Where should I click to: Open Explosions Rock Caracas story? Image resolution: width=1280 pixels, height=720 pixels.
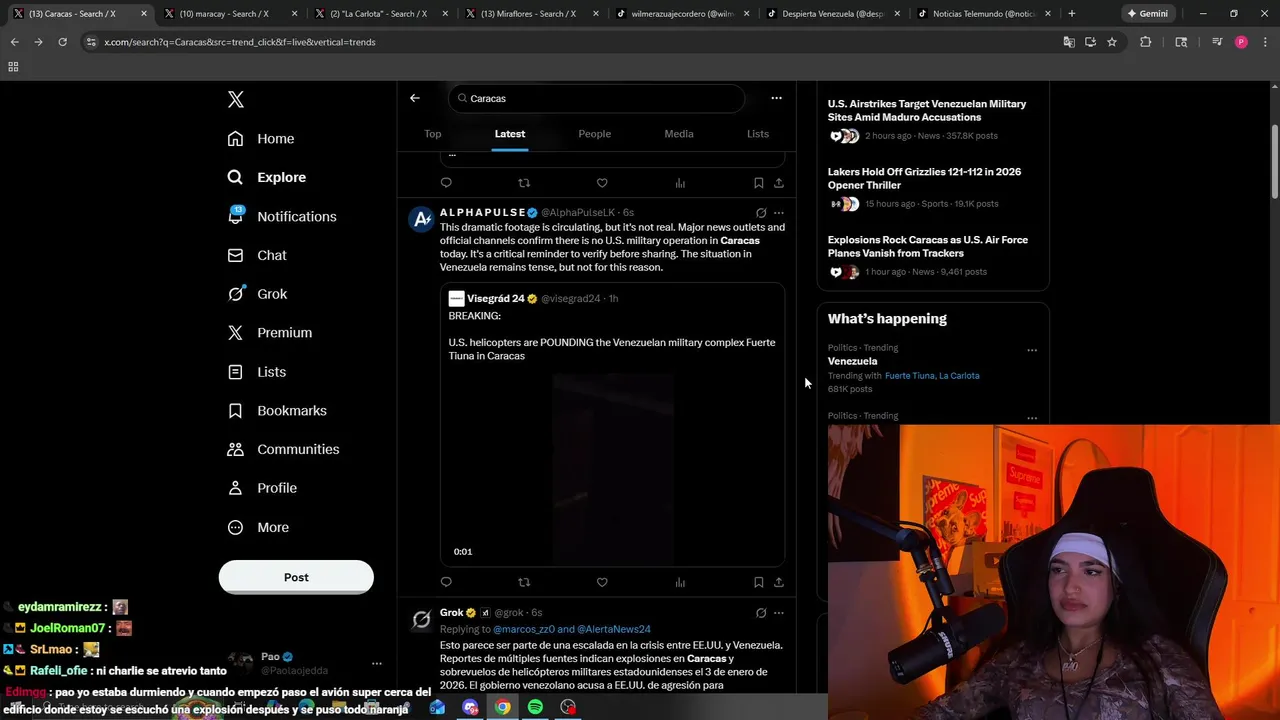[x=928, y=246]
